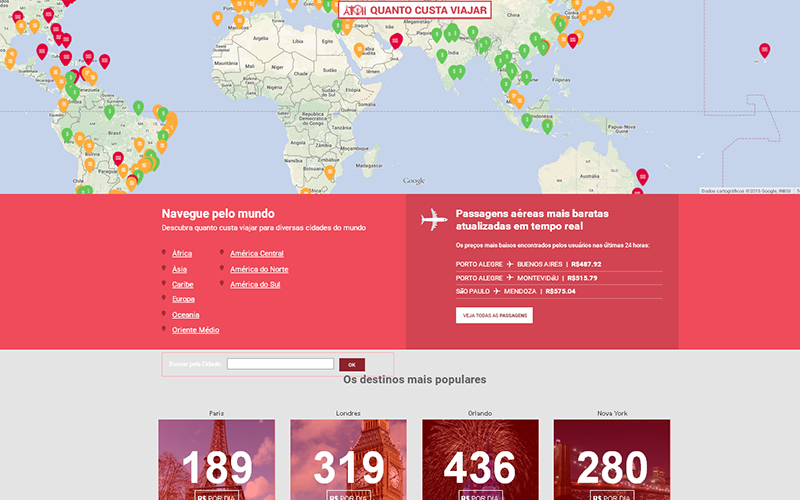This screenshot has width=800, height=500.
Task: Select the red map pin on Arabian Peninsula
Action: point(396,41)
